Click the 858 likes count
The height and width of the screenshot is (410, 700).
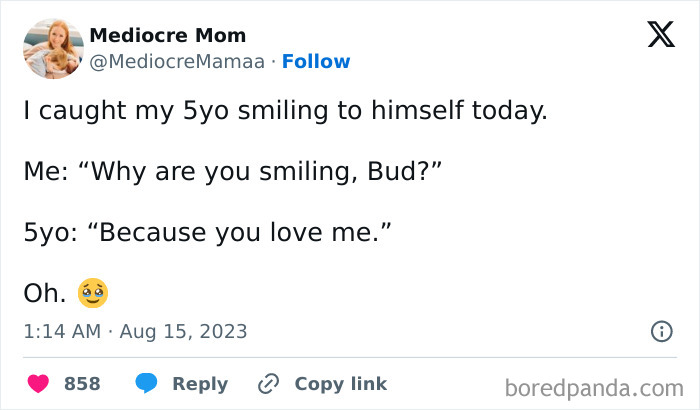pos(82,383)
